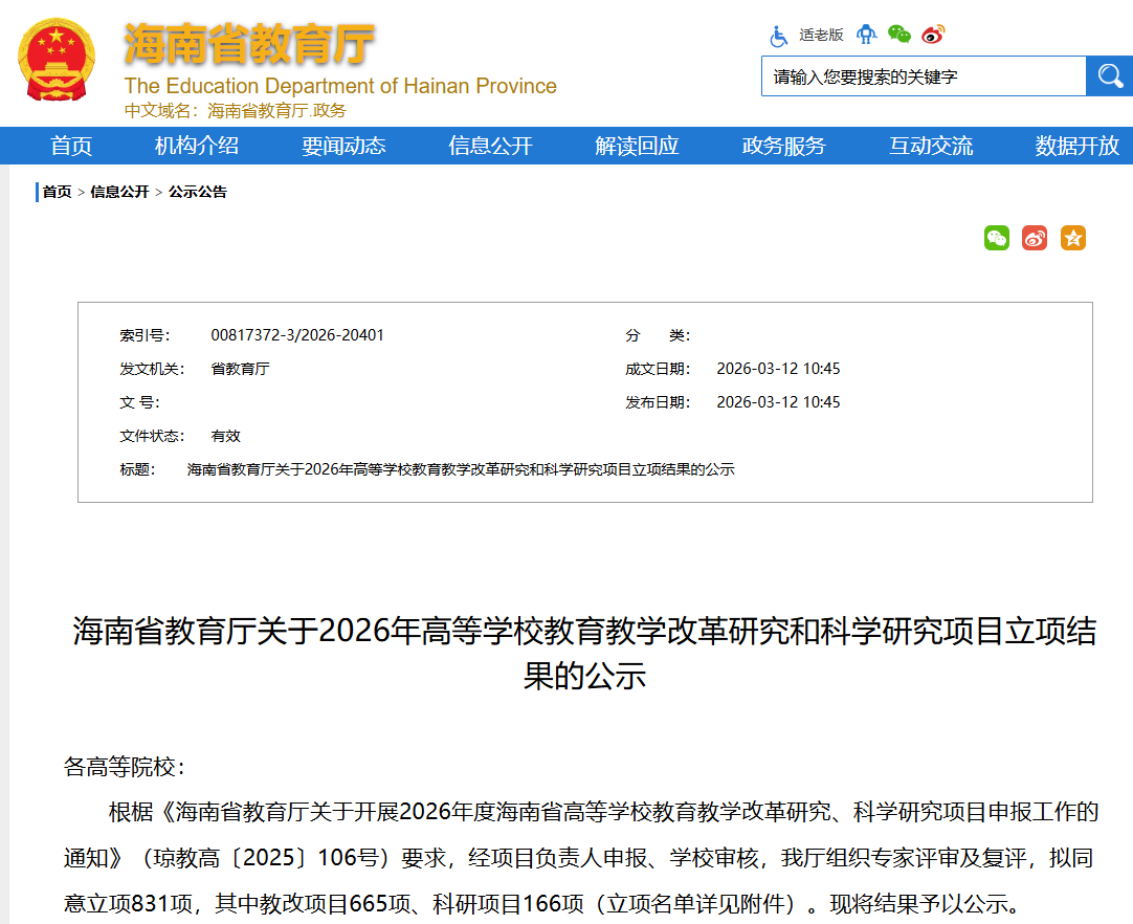Select 信息公开 in the blue navigation bar
The width and height of the screenshot is (1133, 924).
pyautogui.click(x=491, y=146)
